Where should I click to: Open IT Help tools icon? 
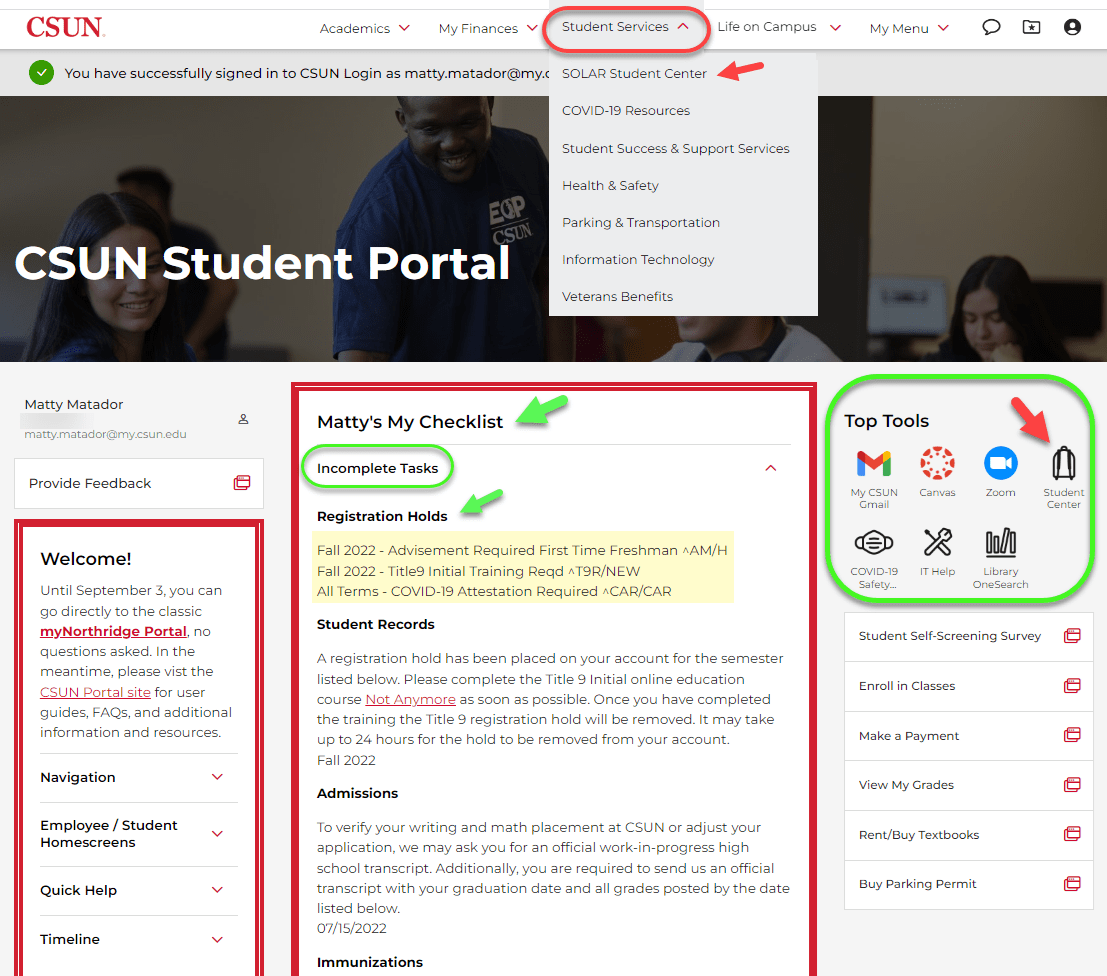(x=937, y=542)
